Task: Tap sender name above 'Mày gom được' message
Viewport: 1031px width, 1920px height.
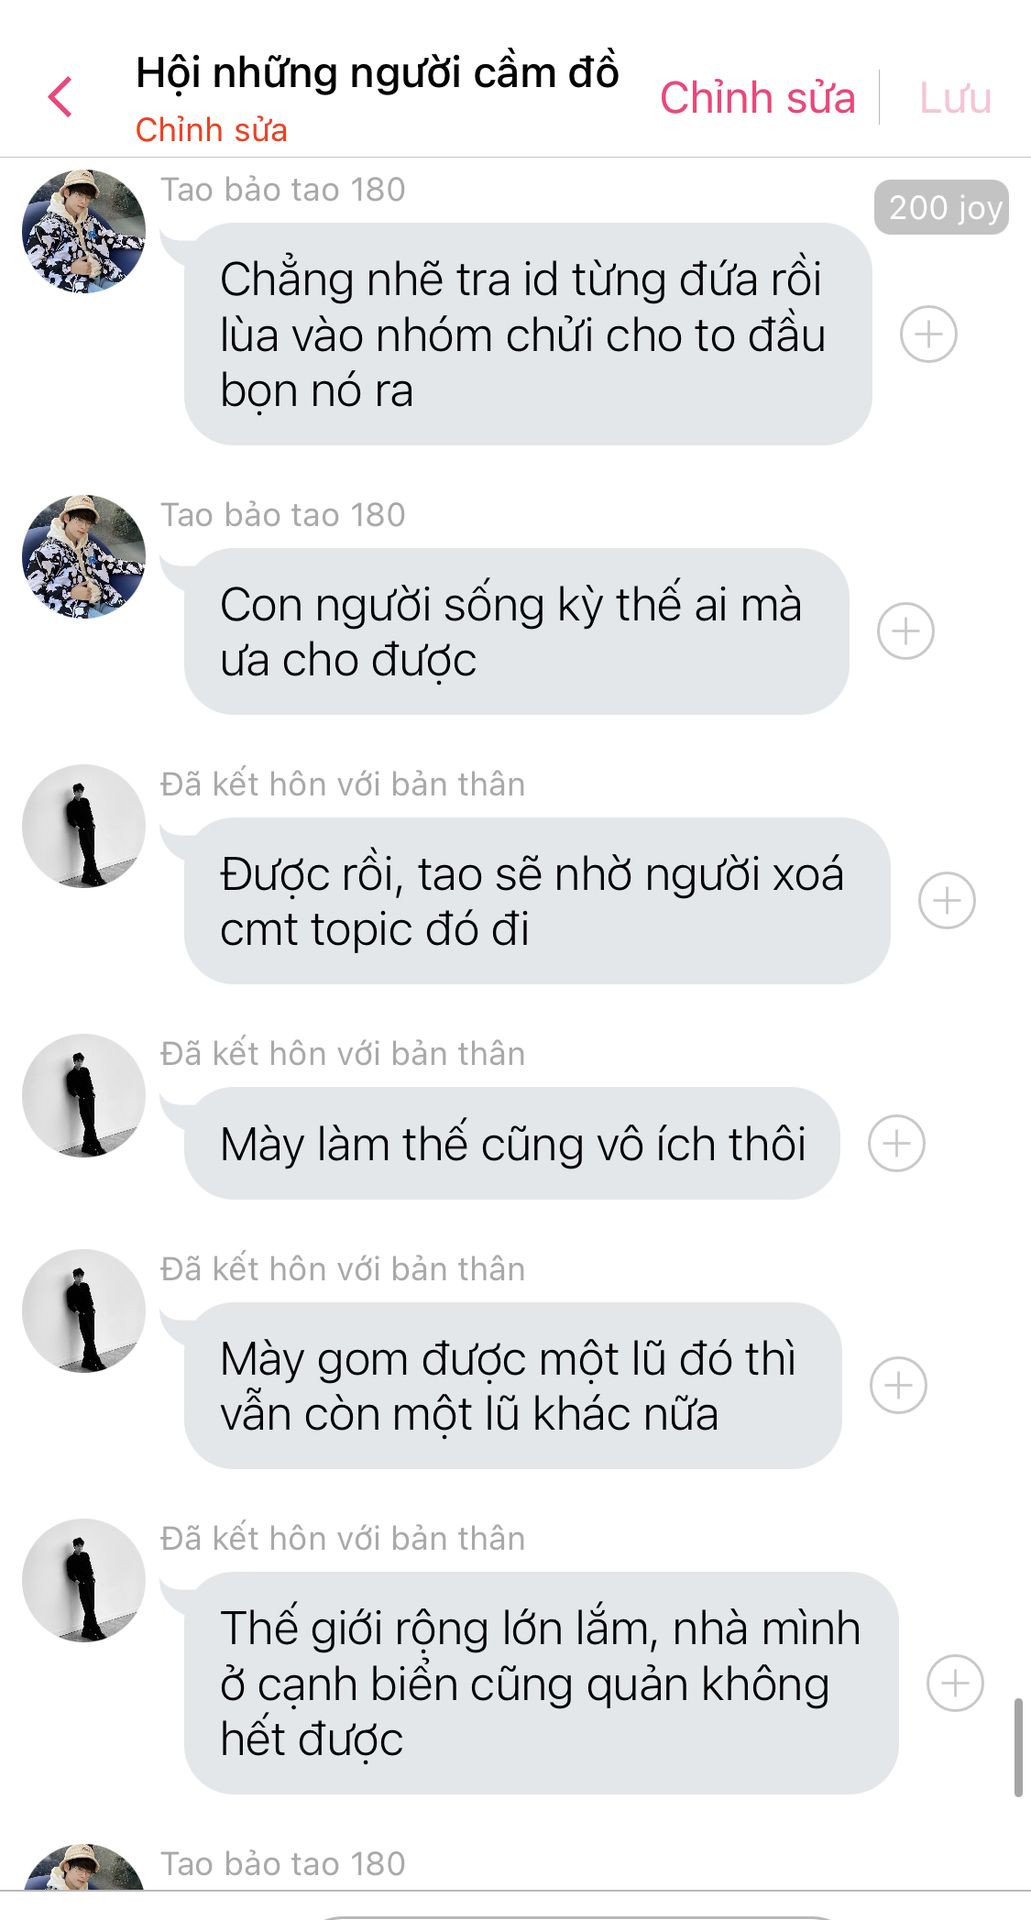Action: pos(343,1269)
